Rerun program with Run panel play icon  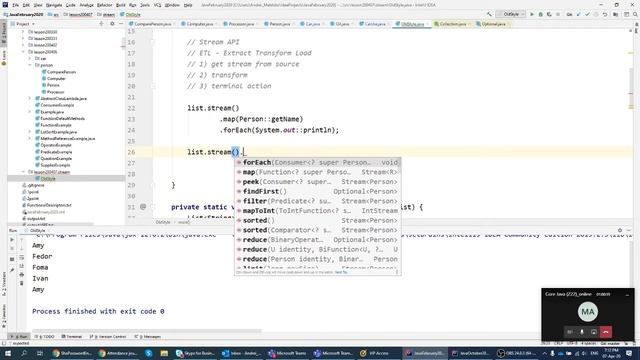[x=12, y=240]
